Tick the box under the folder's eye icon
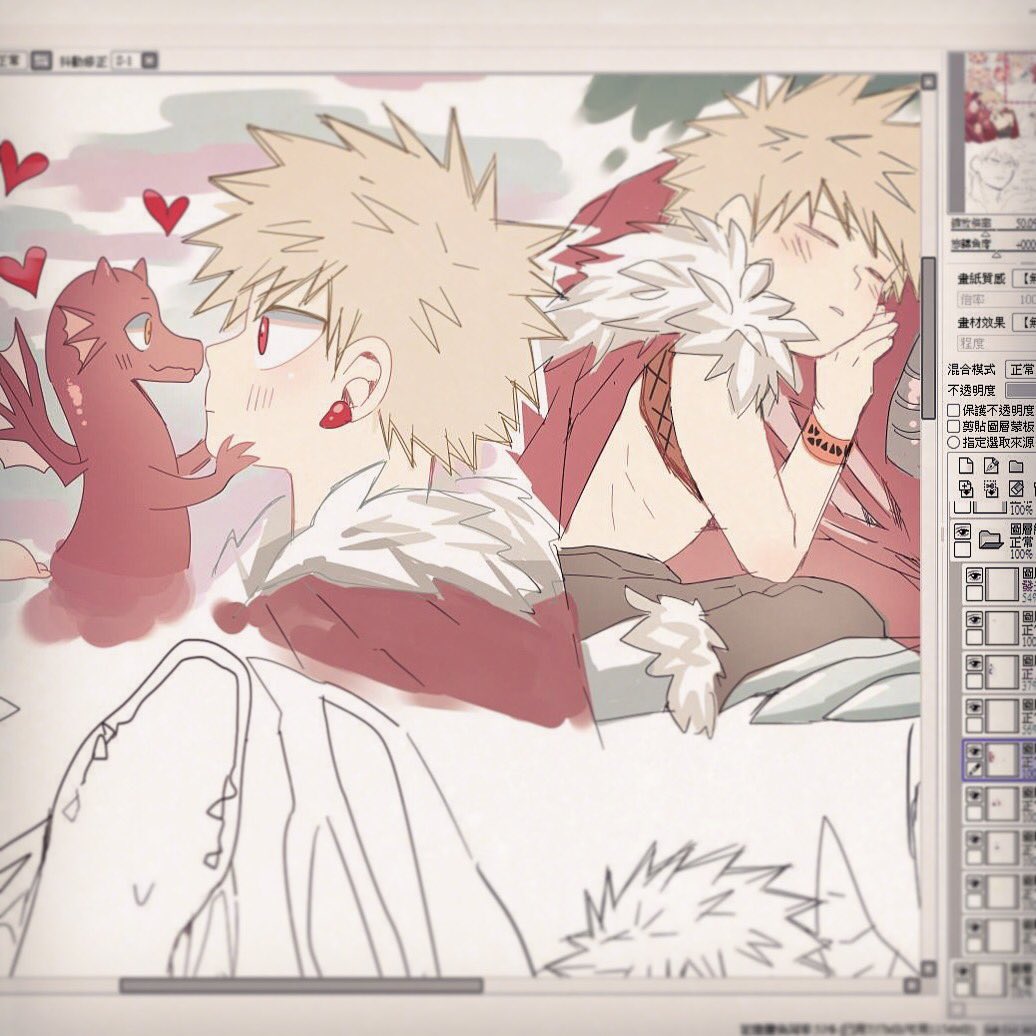Viewport: 1036px width, 1036px height. [962, 550]
